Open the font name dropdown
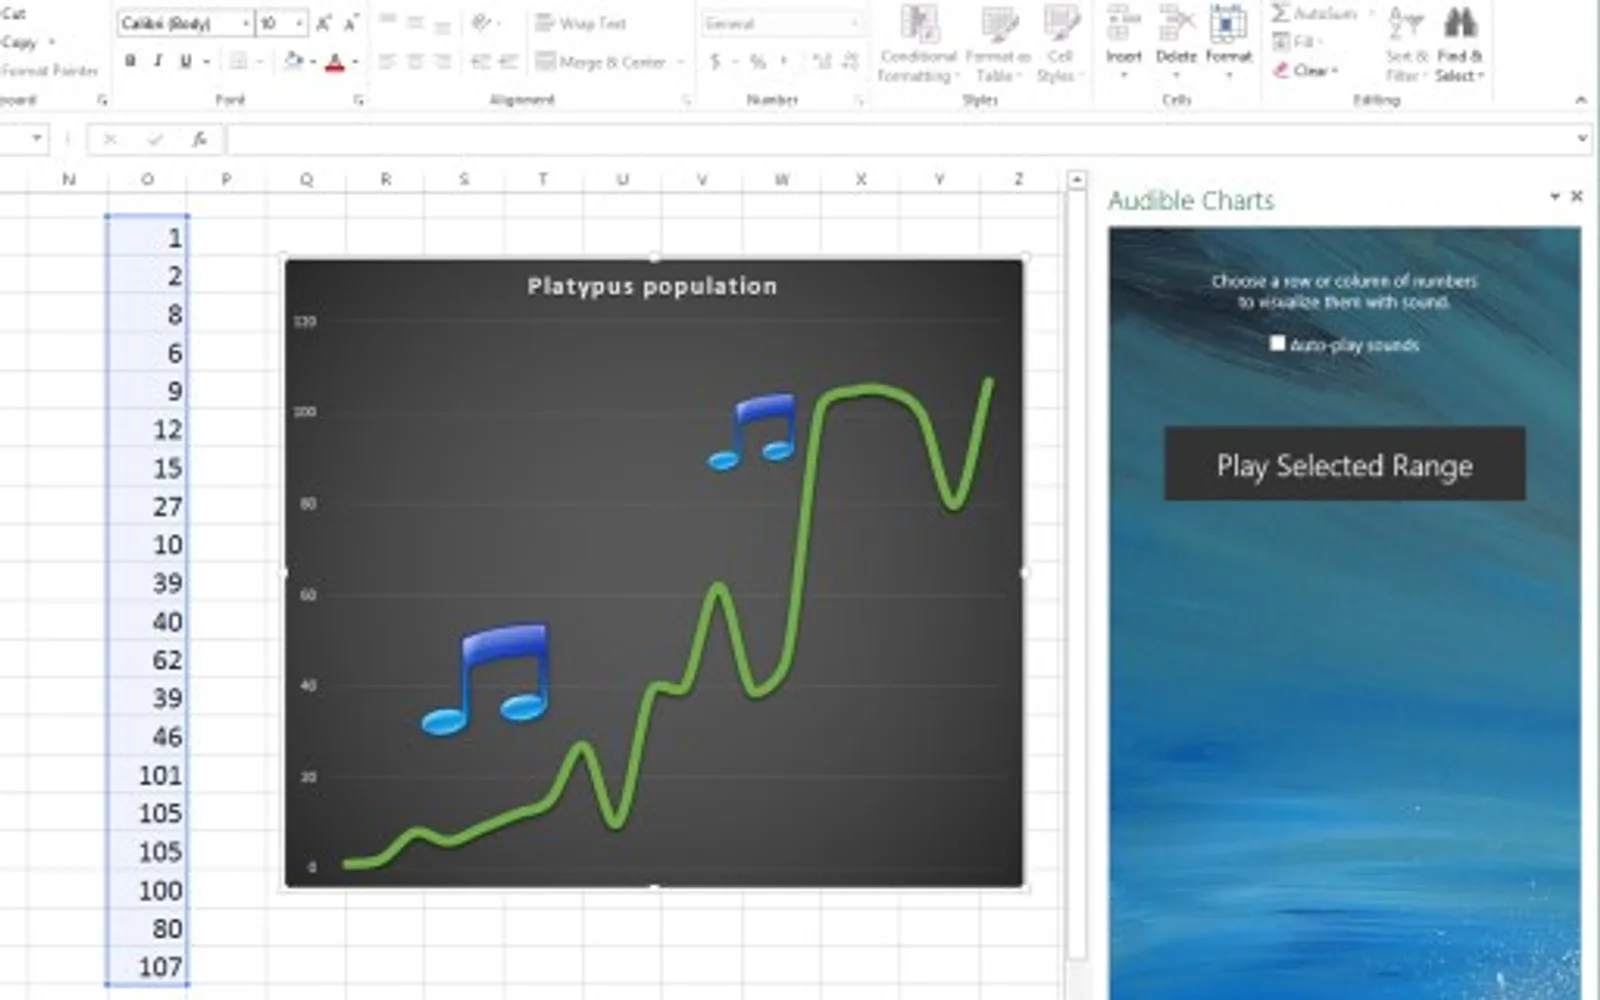The height and width of the screenshot is (1000, 1600). (x=246, y=23)
